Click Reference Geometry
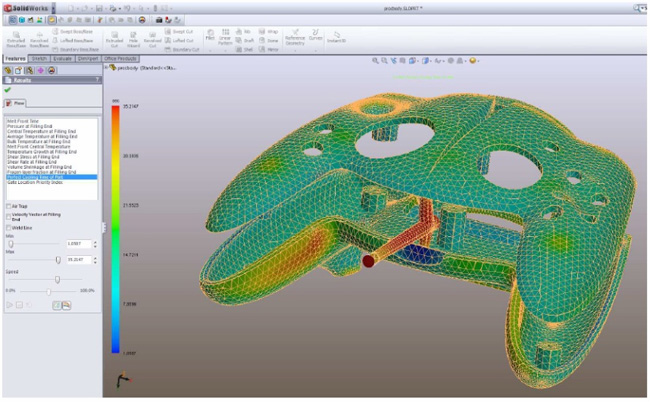The image size is (650, 402). (295, 37)
